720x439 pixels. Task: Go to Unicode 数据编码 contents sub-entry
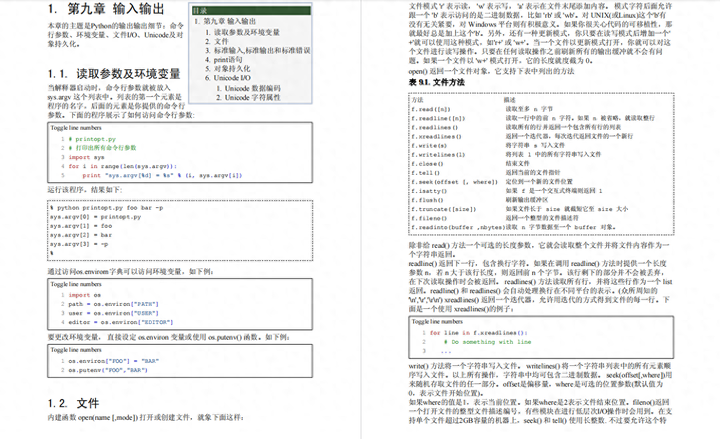[x=253, y=88]
